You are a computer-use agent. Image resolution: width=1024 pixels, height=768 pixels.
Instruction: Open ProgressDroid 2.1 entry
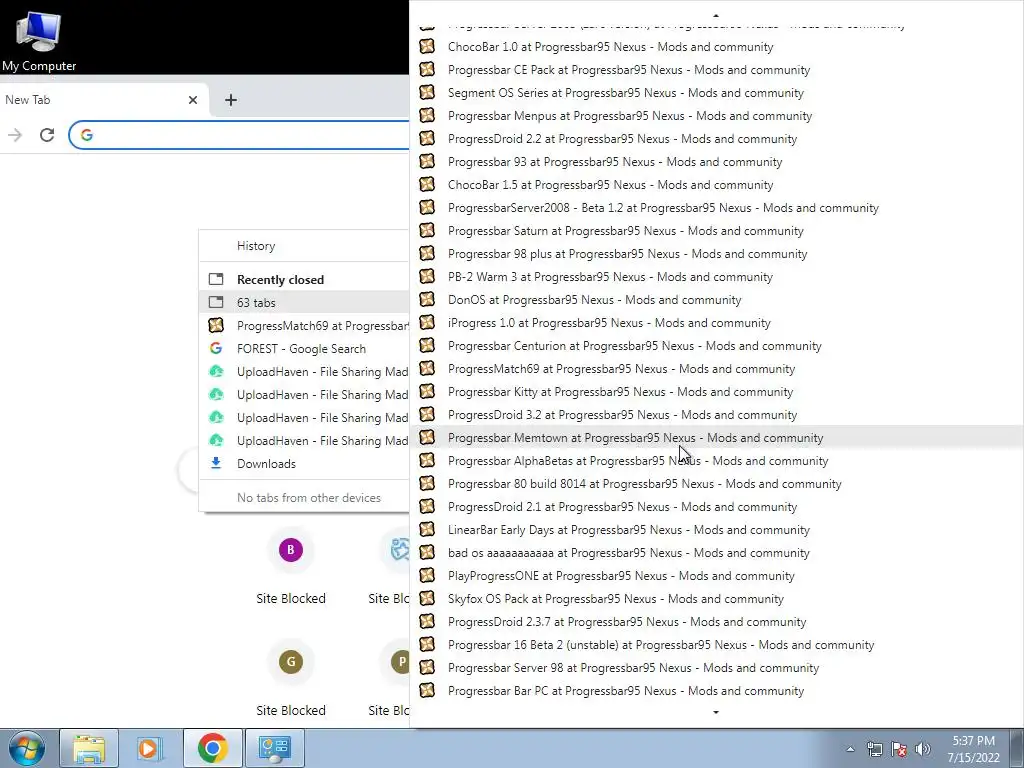pos(716,507)
